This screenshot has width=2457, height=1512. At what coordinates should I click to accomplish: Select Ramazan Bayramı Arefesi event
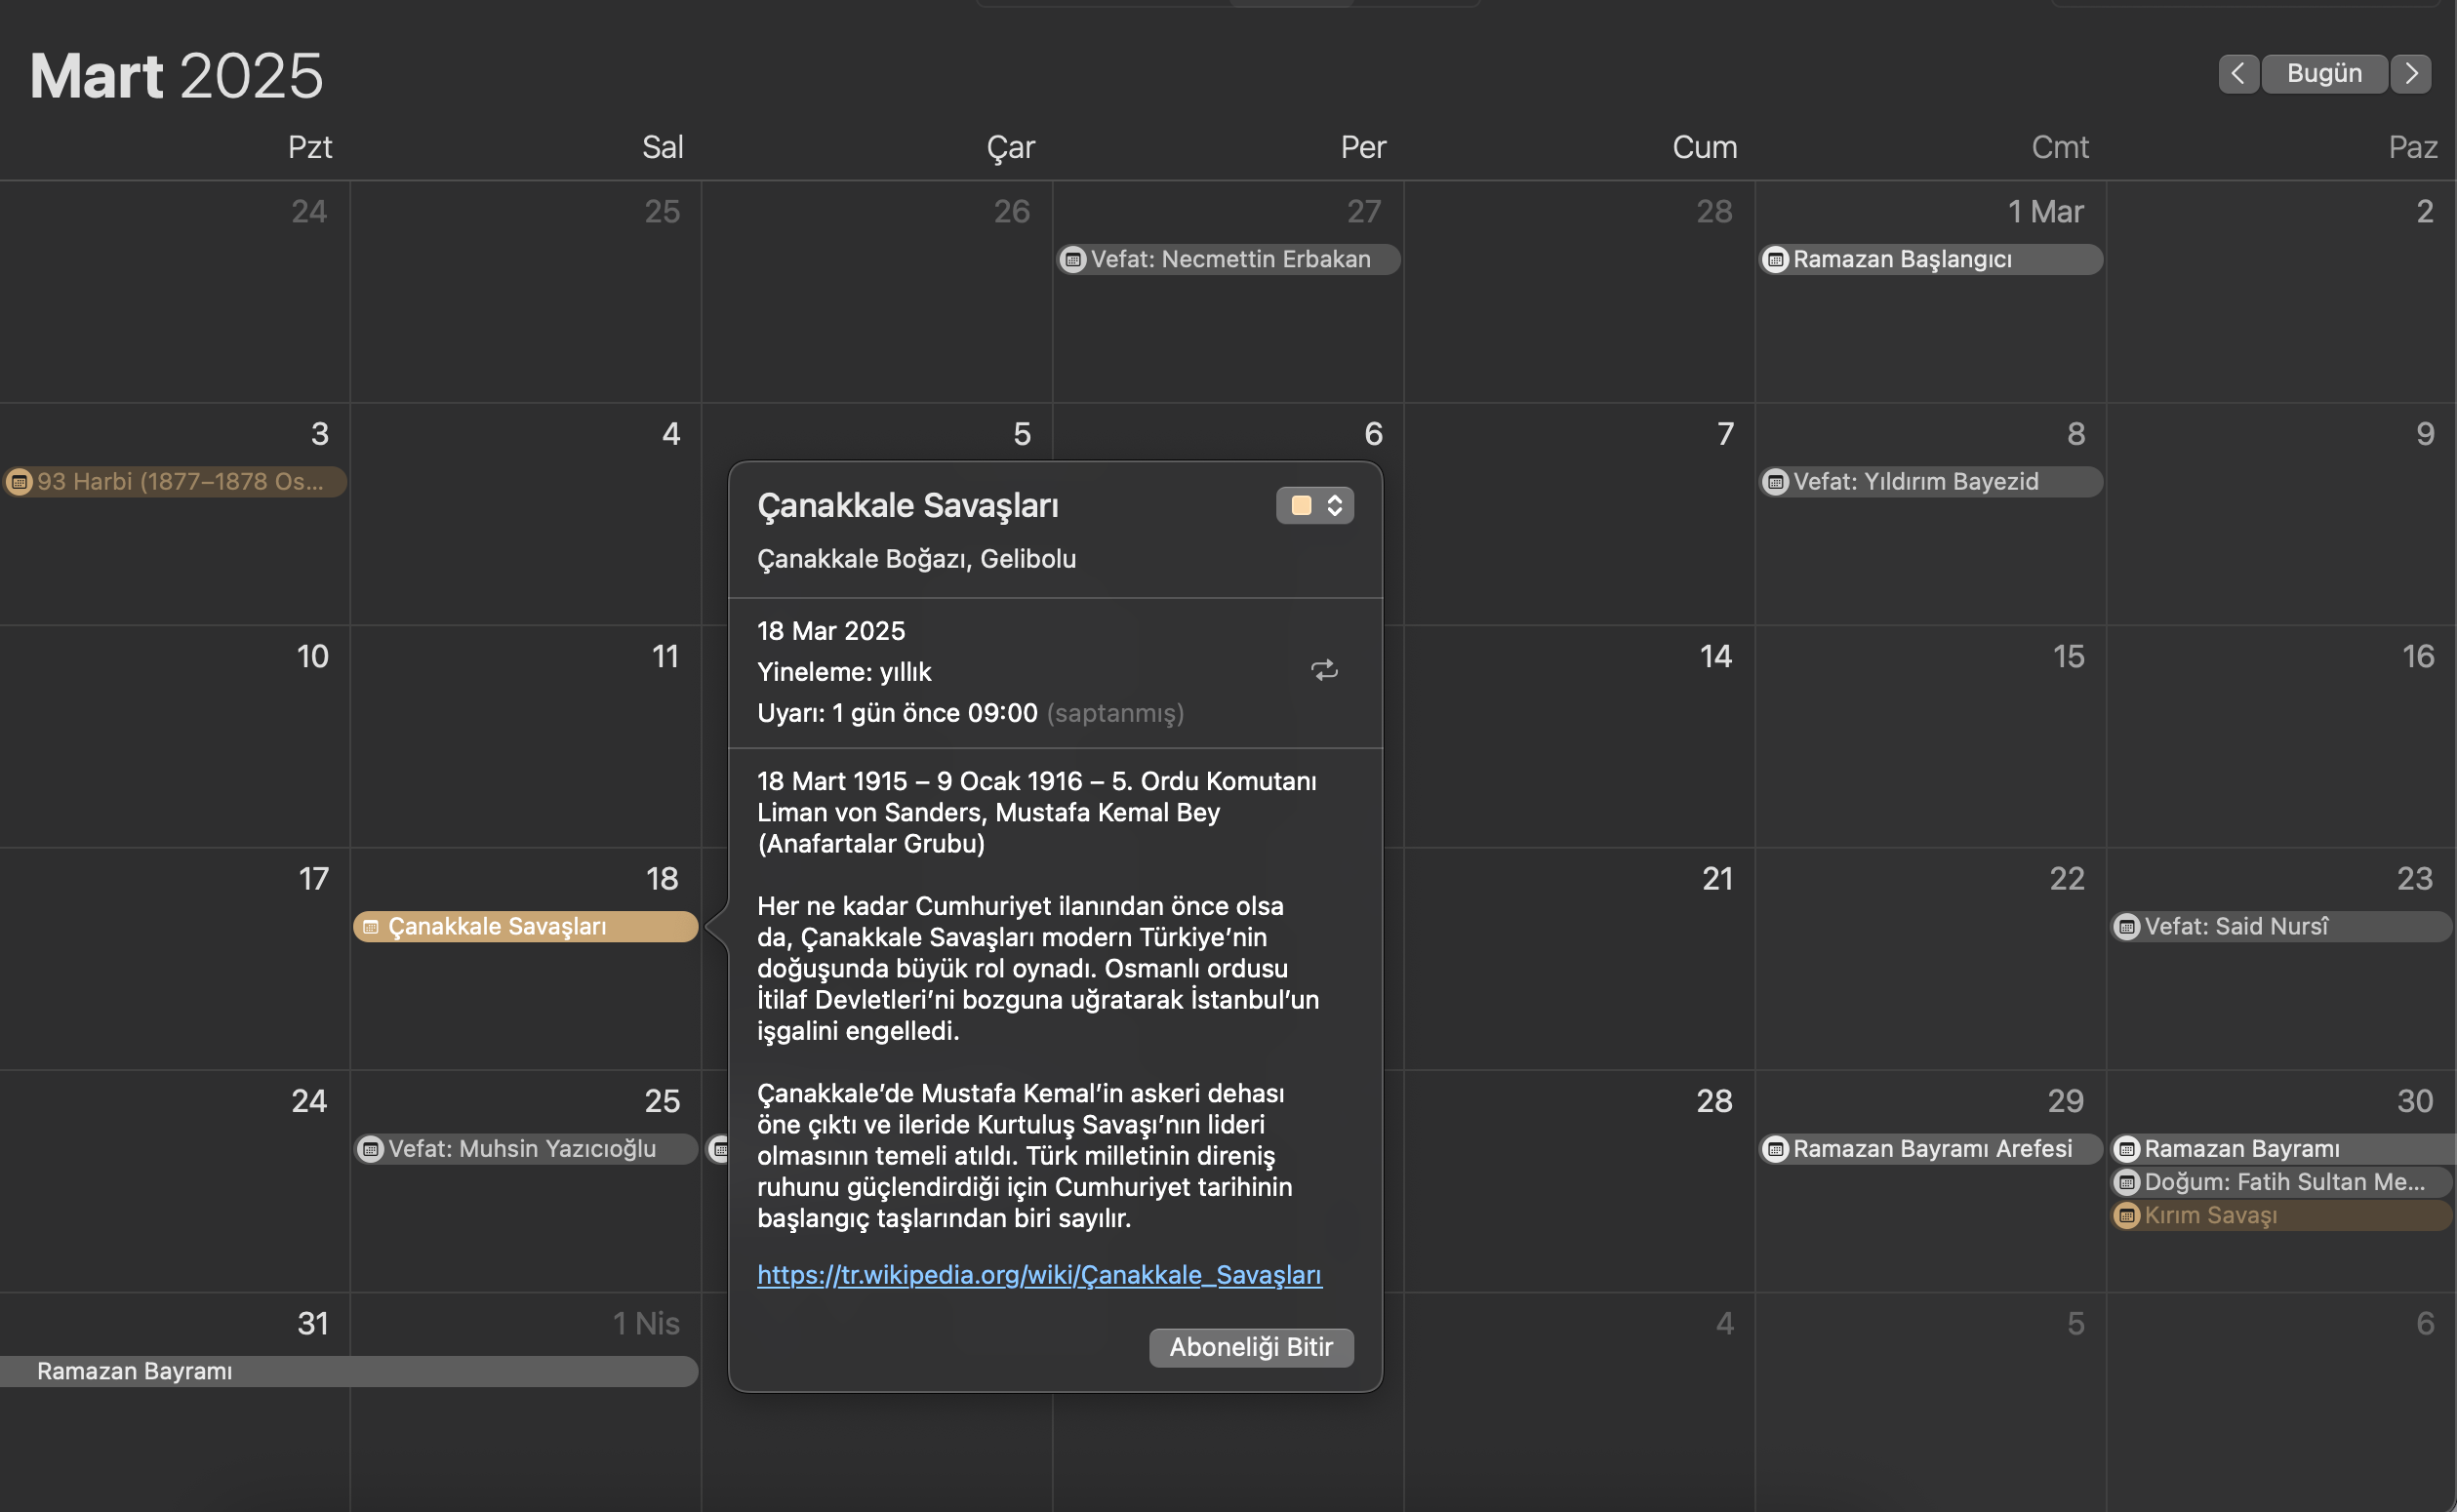click(x=1930, y=1149)
